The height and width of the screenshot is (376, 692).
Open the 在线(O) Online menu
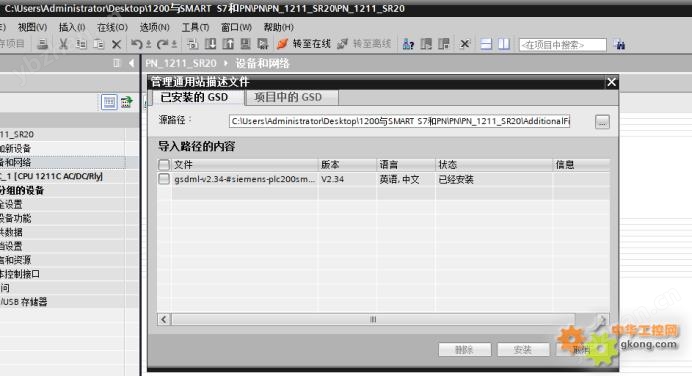tap(113, 27)
